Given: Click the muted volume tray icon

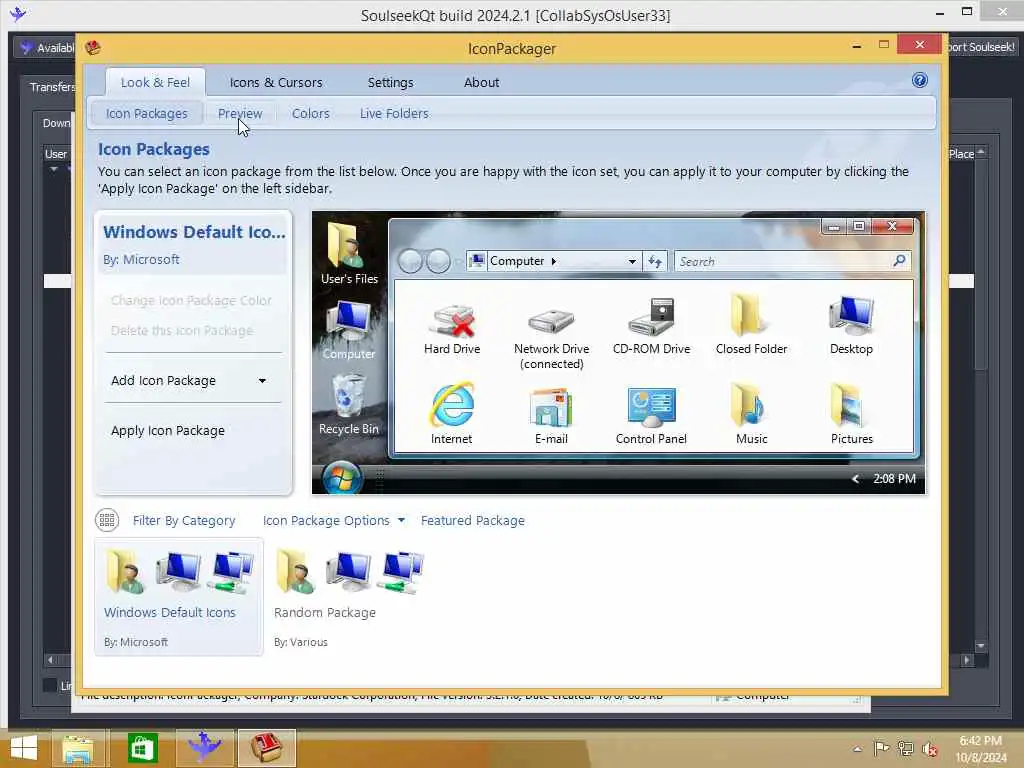Looking at the screenshot, I should coord(930,749).
